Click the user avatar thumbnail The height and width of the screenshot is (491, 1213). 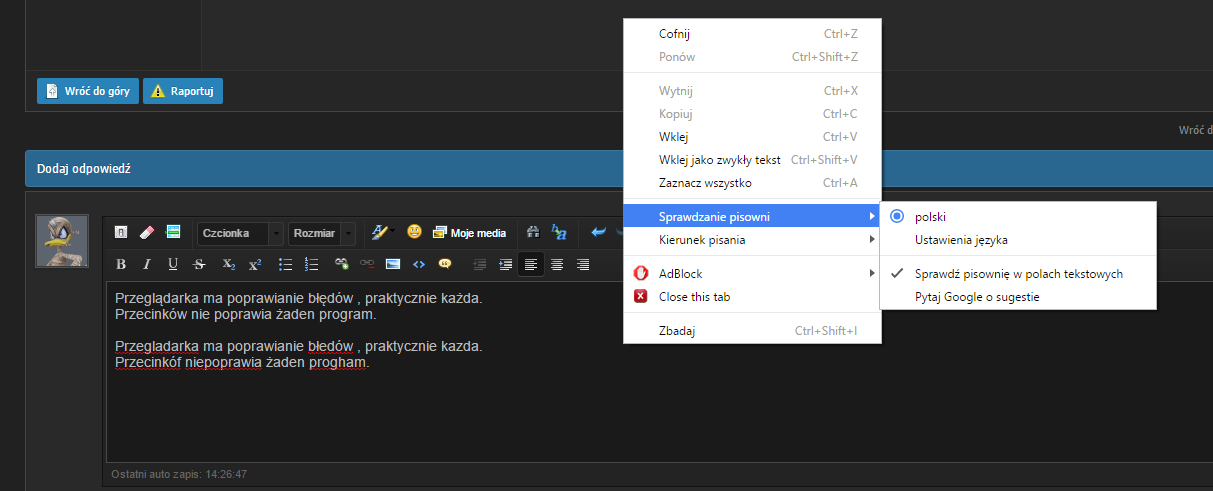pyautogui.click(x=63, y=240)
